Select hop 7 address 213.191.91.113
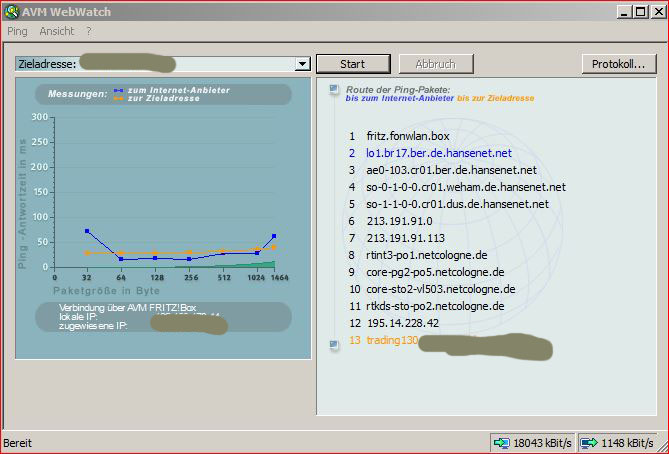The image size is (669, 454). point(397,238)
